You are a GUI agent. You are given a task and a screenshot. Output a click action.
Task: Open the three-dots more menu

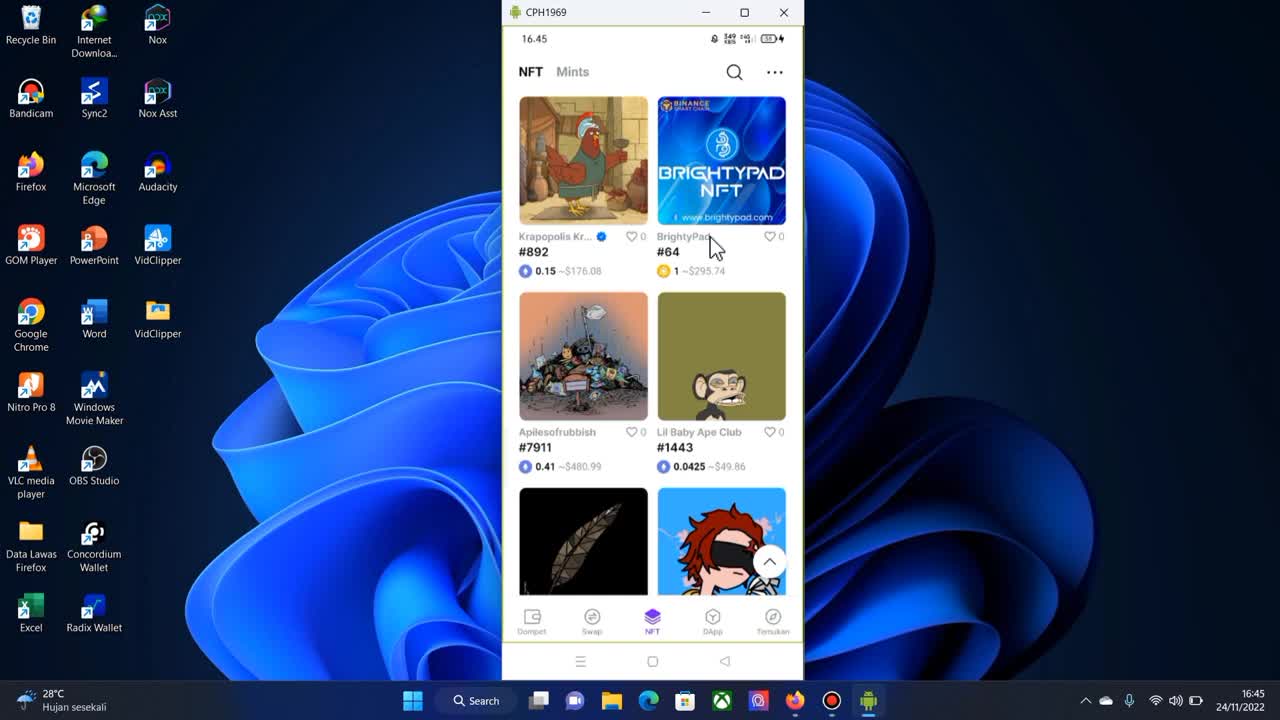coord(775,72)
